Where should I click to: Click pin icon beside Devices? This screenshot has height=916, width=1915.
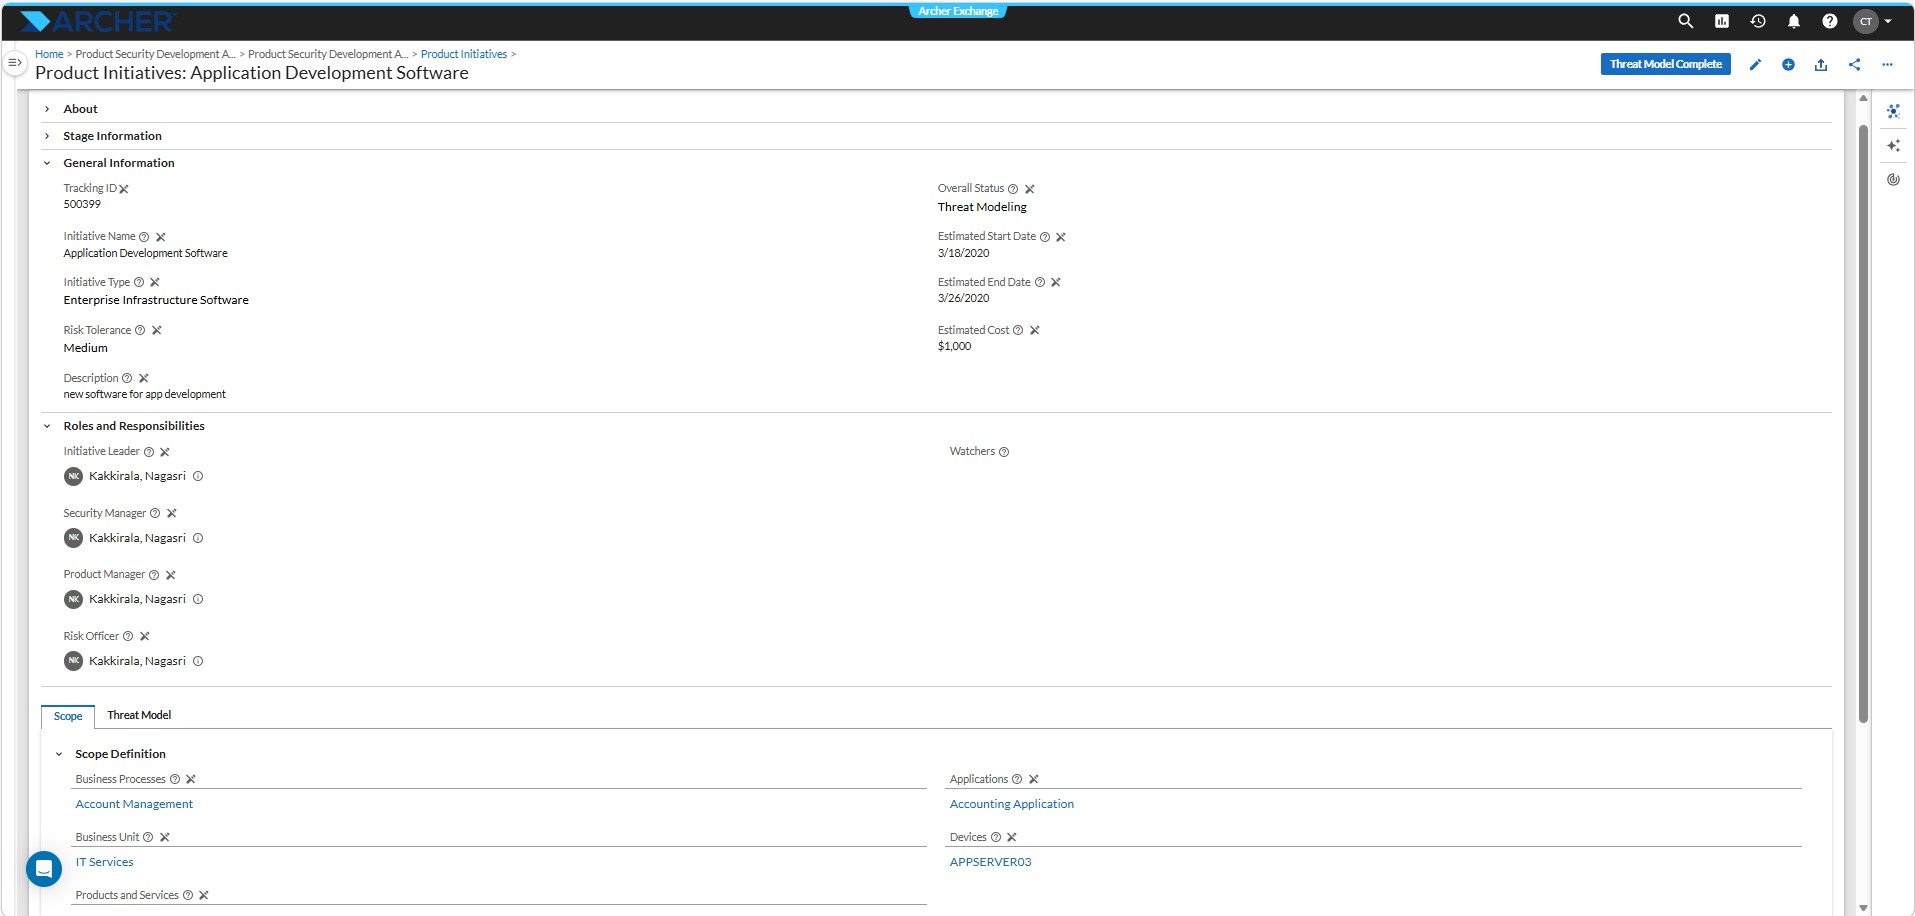(x=1012, y=838)
